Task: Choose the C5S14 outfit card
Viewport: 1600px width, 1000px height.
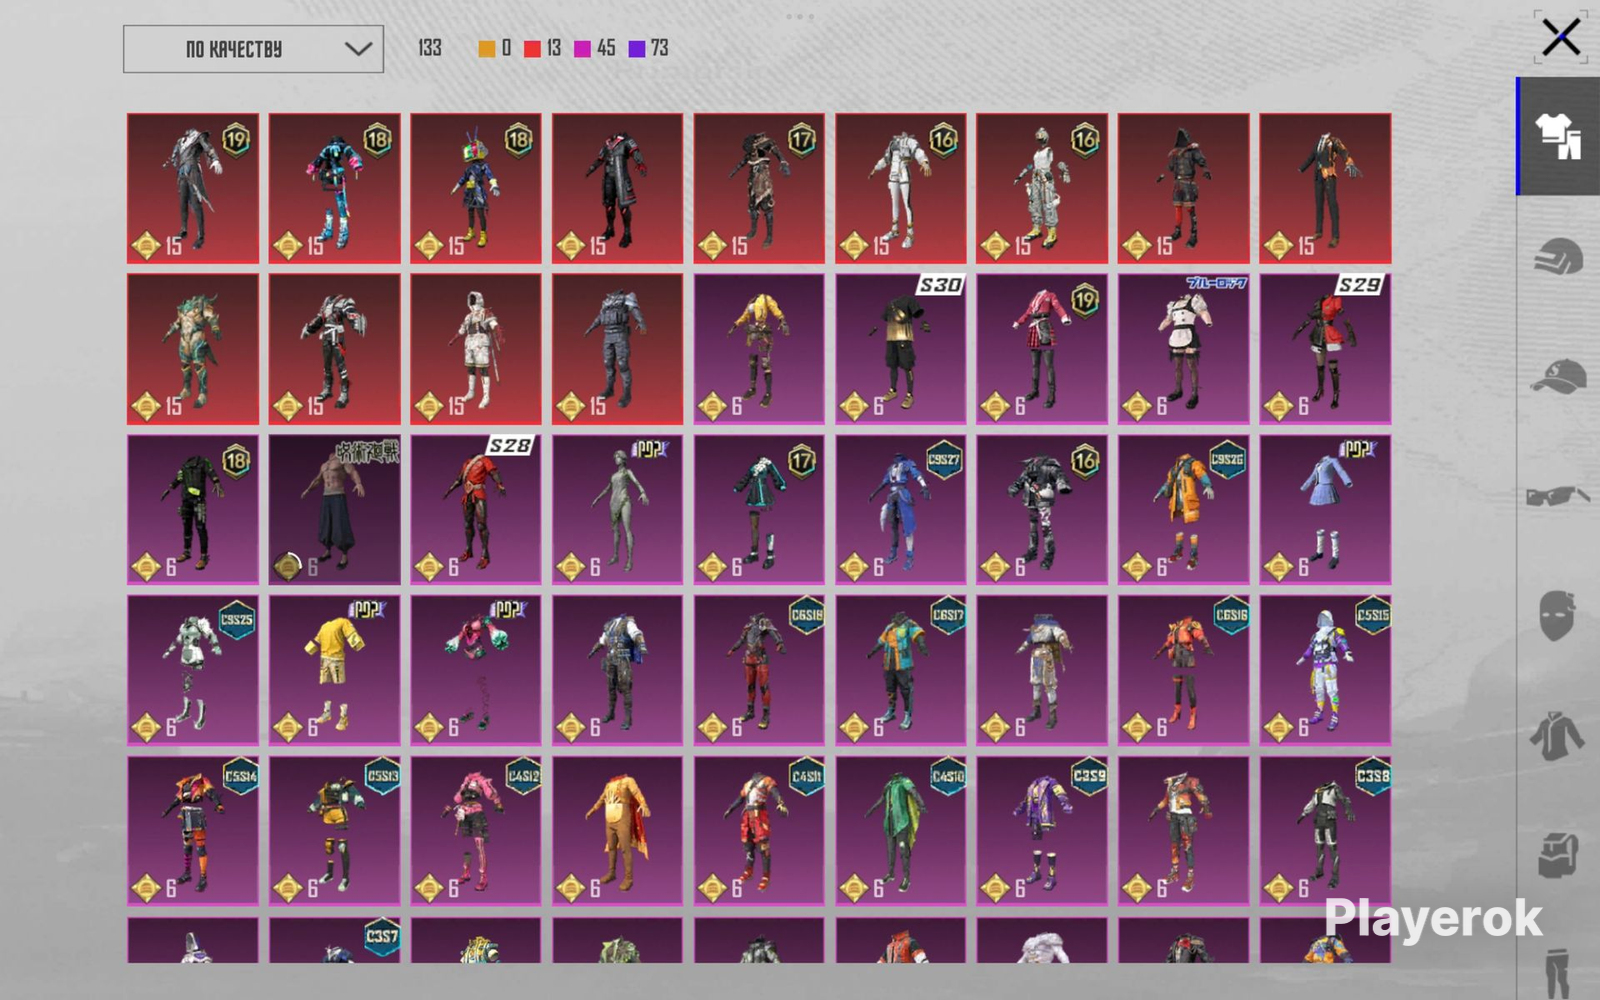Action: point(193,831)
